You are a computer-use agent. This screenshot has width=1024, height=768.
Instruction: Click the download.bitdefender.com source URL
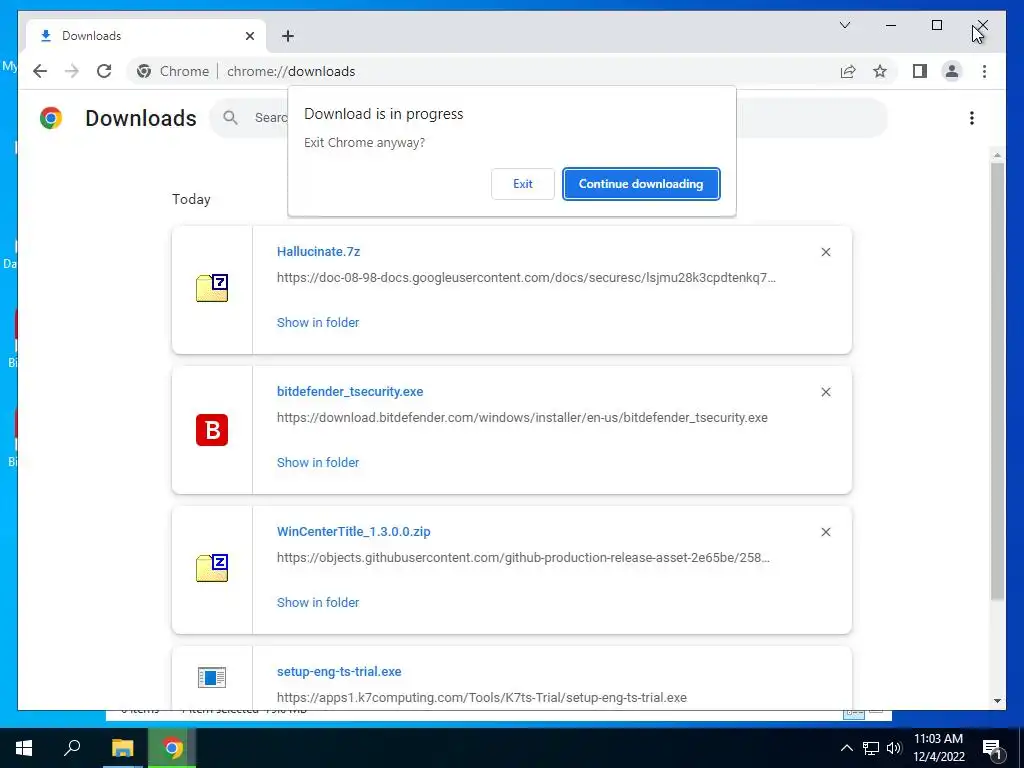click(x=522, y=417)
